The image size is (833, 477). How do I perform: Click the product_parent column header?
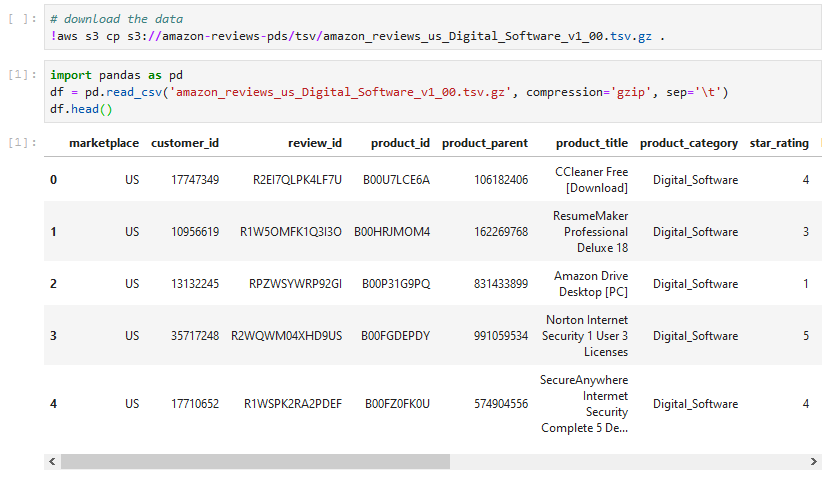click(x=485, y=143)
